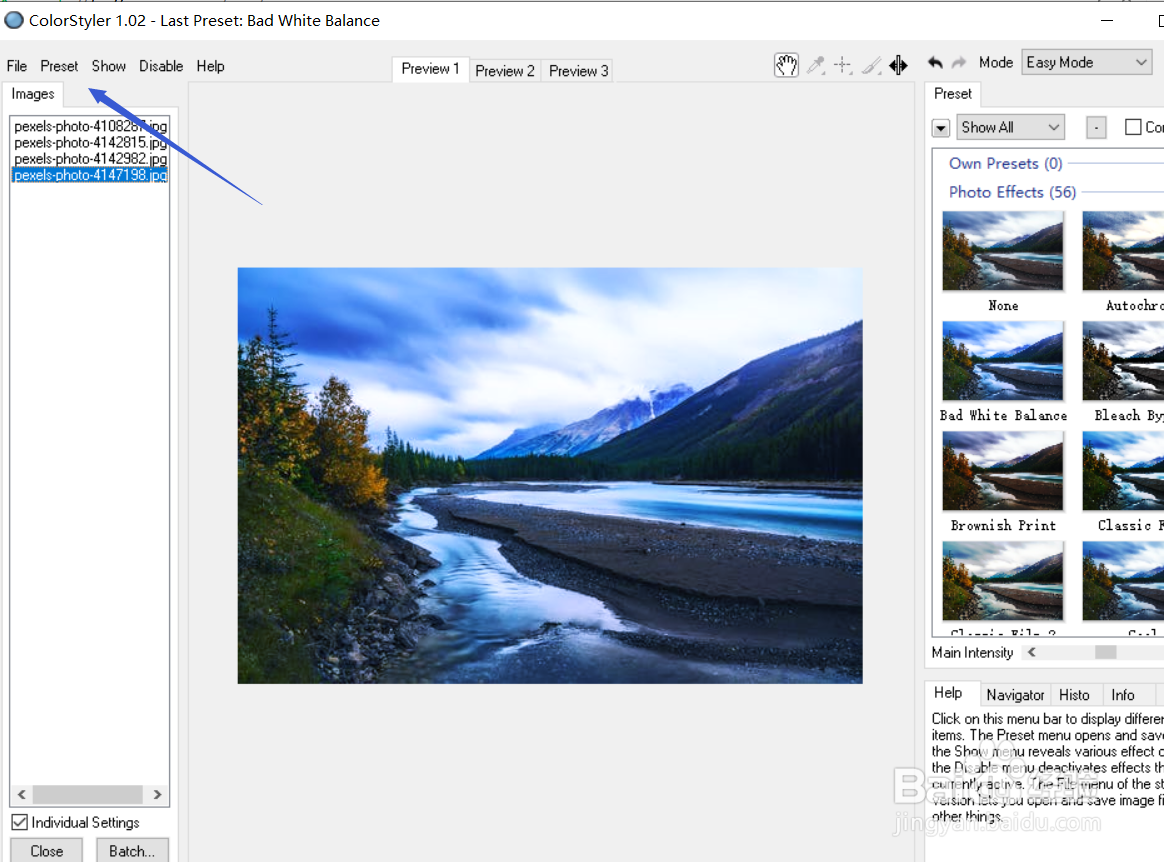Switch to the Histo tab

1074,695
